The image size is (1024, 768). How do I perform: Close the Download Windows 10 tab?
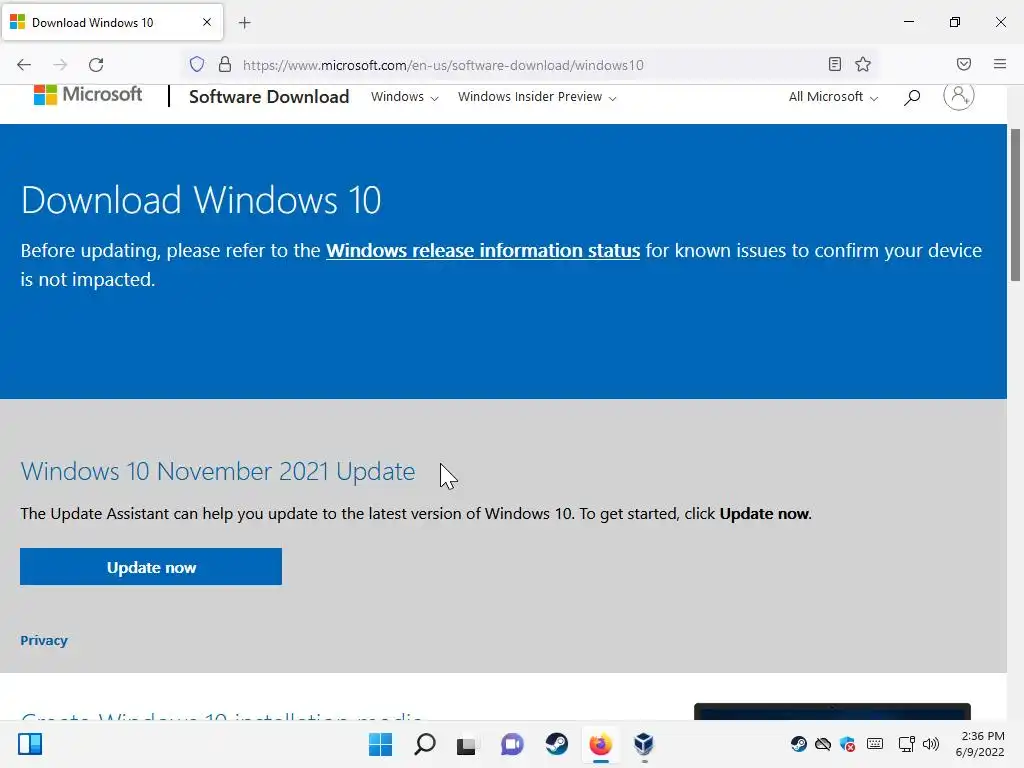[206, 22]
